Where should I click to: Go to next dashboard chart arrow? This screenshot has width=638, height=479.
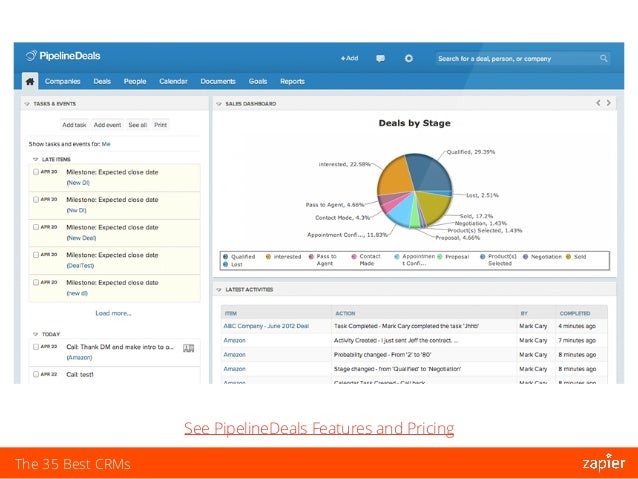click(609, 103)
